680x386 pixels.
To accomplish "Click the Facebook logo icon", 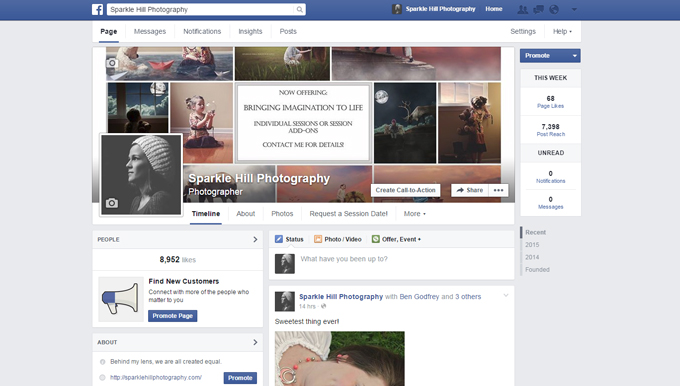I will (x=98, y=10).
